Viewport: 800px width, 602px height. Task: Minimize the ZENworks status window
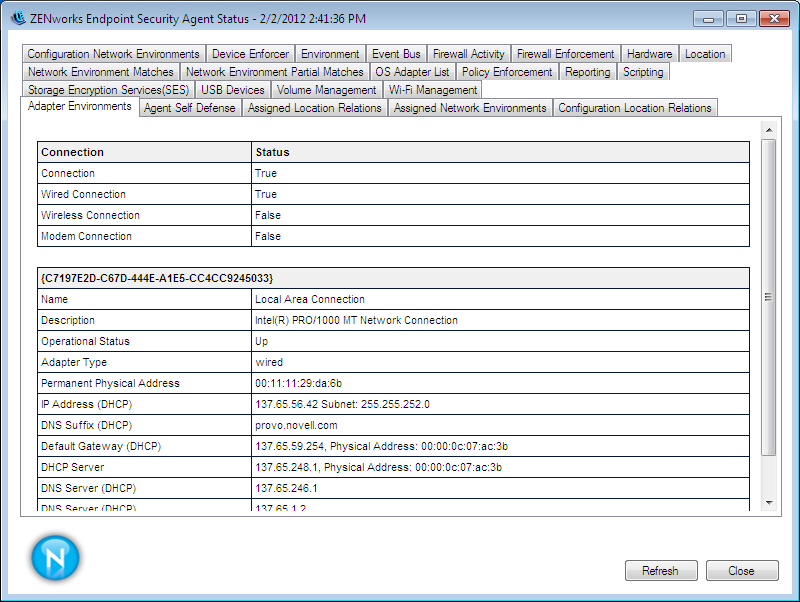click(708, 19)
